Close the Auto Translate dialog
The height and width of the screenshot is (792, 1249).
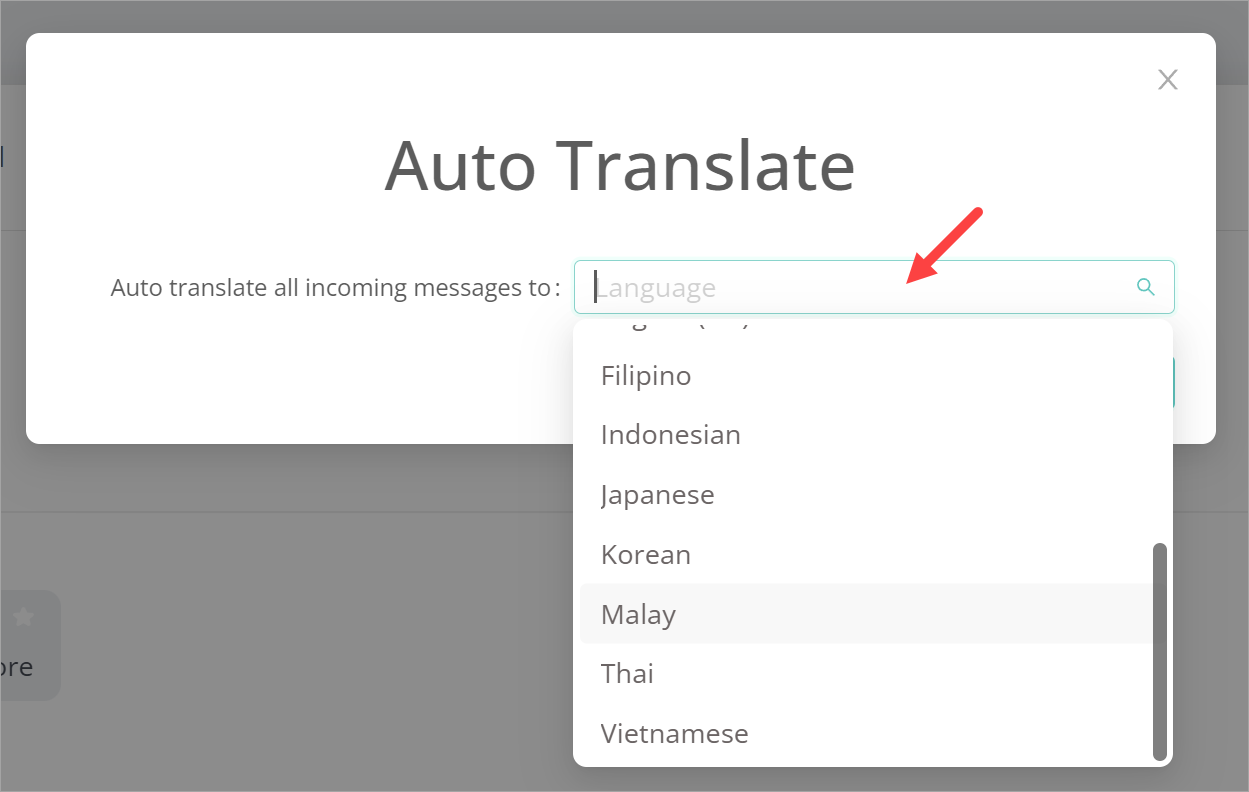pos(1167,80)
